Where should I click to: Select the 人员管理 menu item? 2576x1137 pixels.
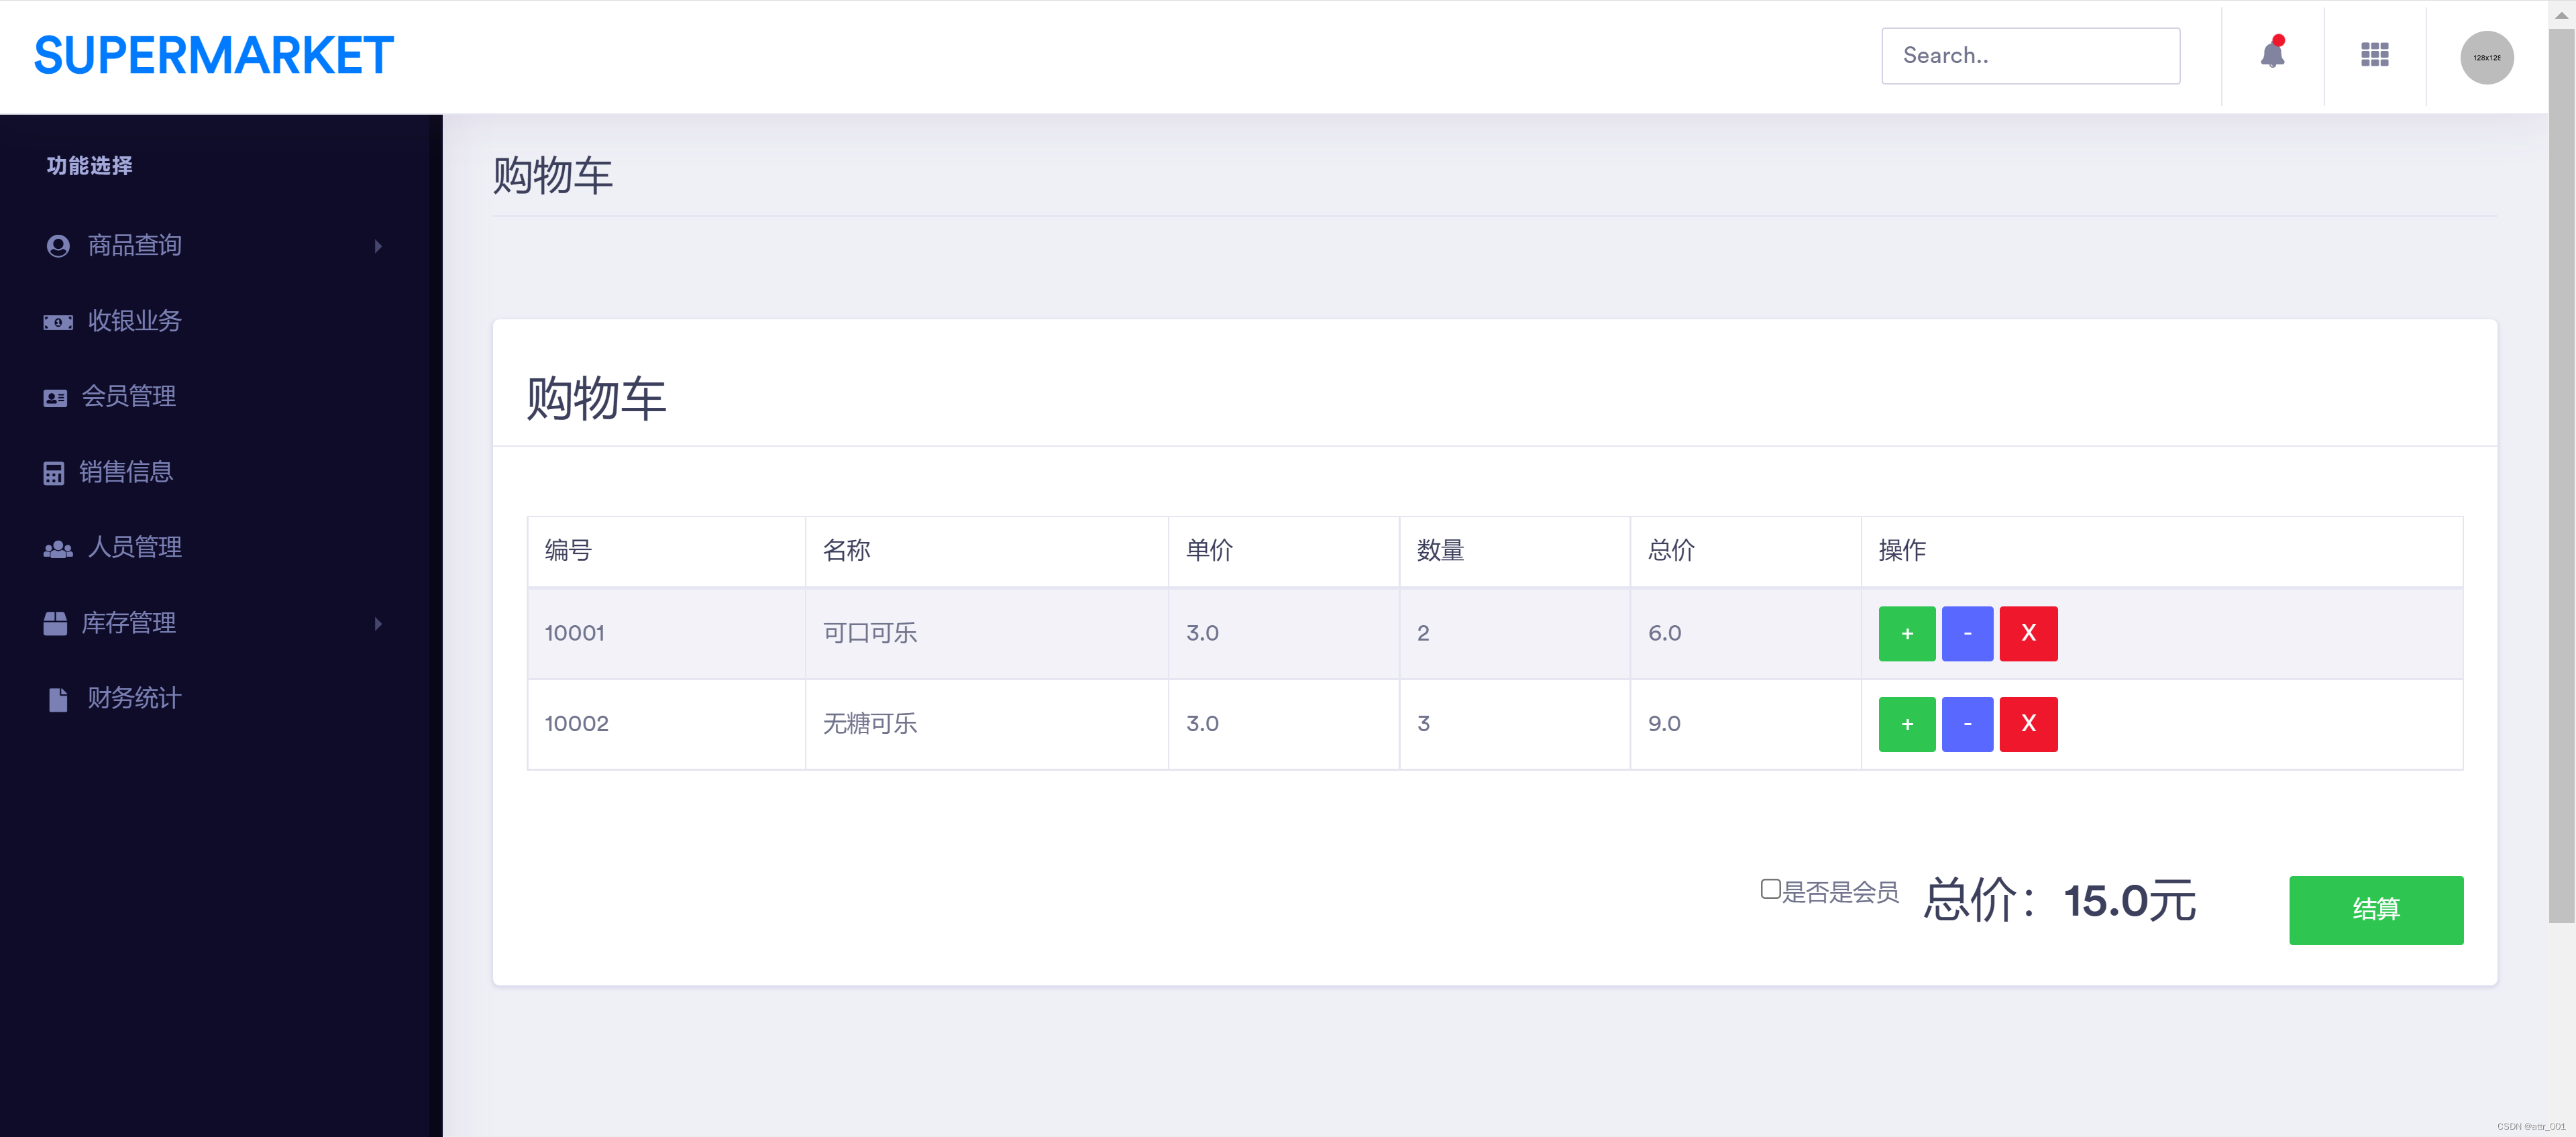135,548
